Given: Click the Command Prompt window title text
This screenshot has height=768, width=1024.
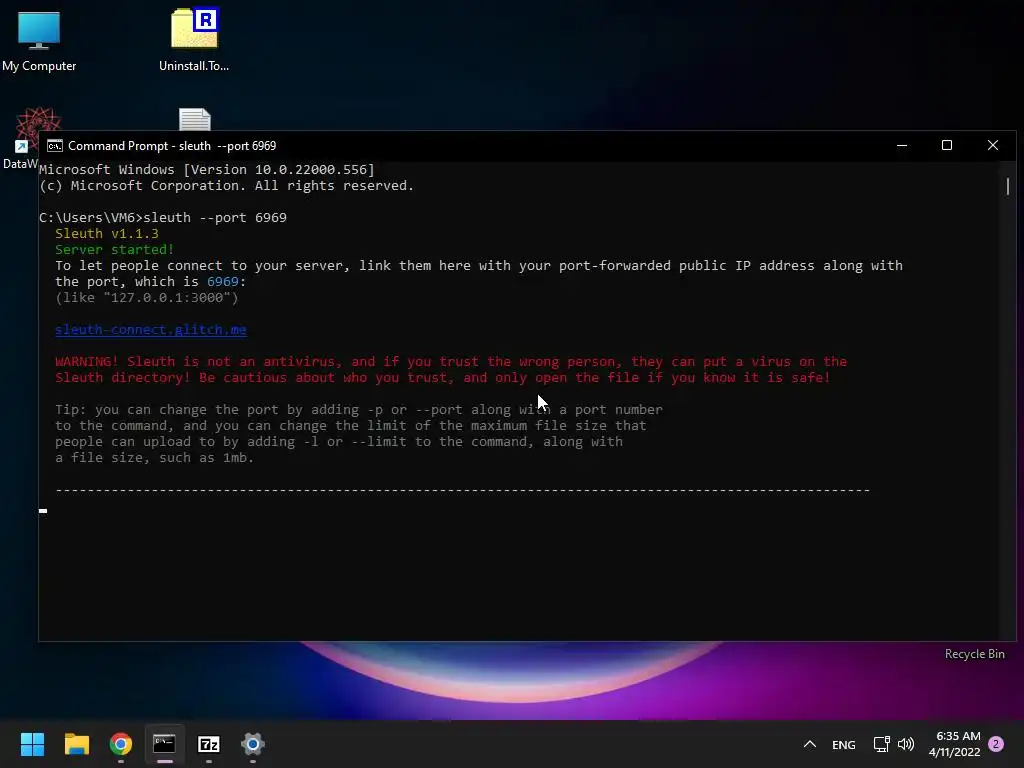Looking at the screenshot, I should 172,146.
